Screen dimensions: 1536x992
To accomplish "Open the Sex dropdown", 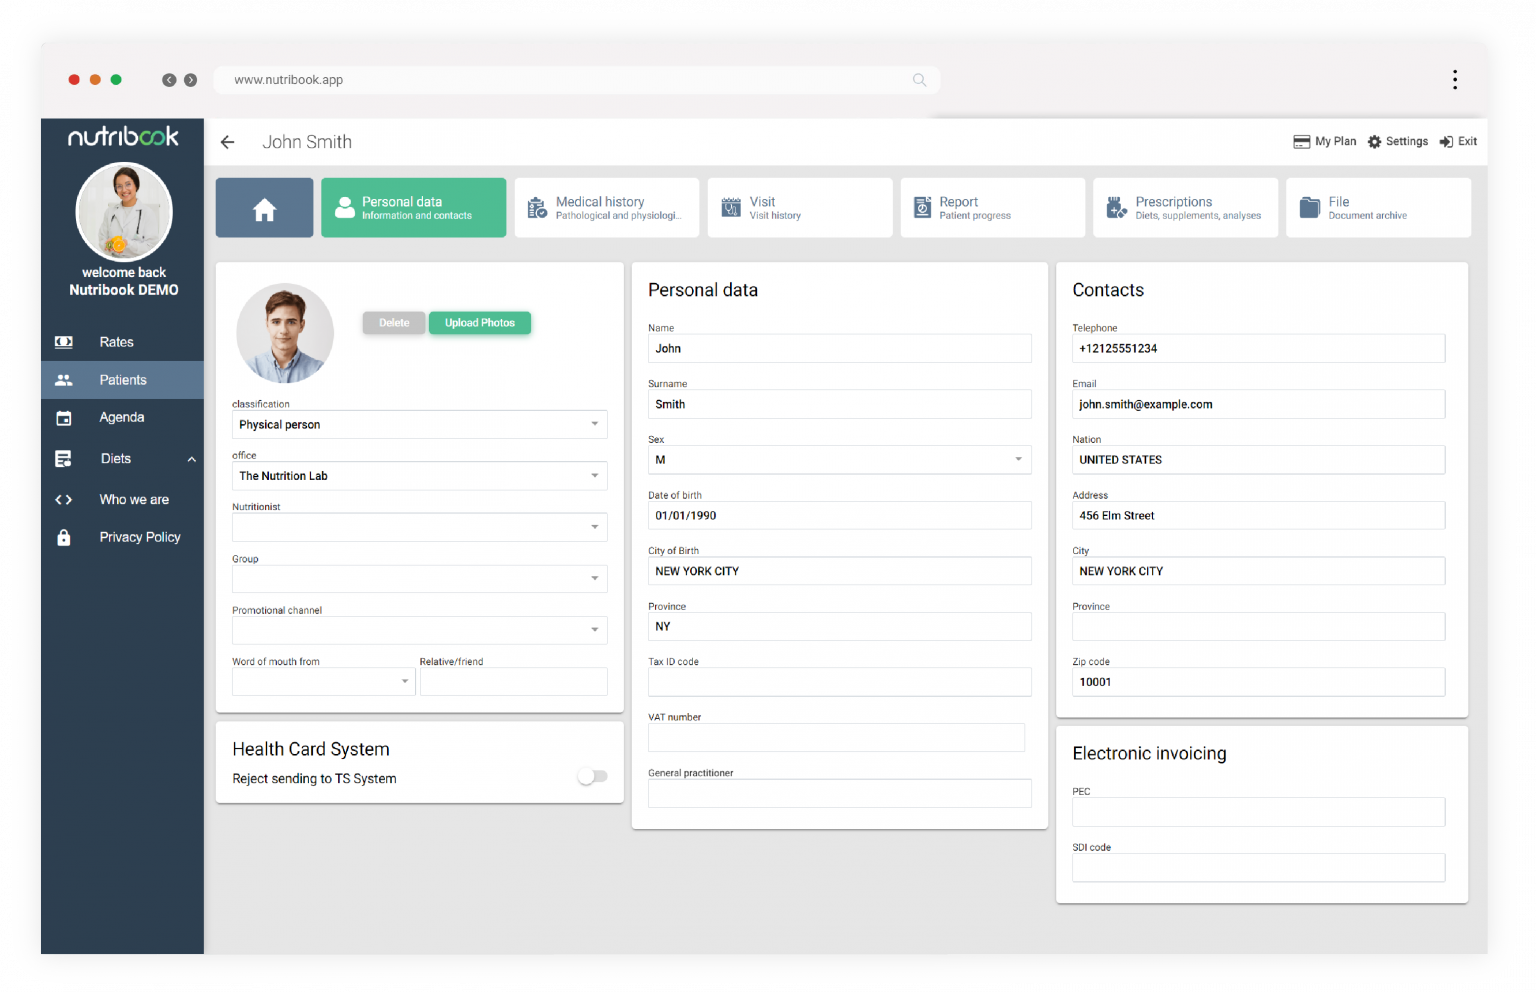I will click(1018, 460).
